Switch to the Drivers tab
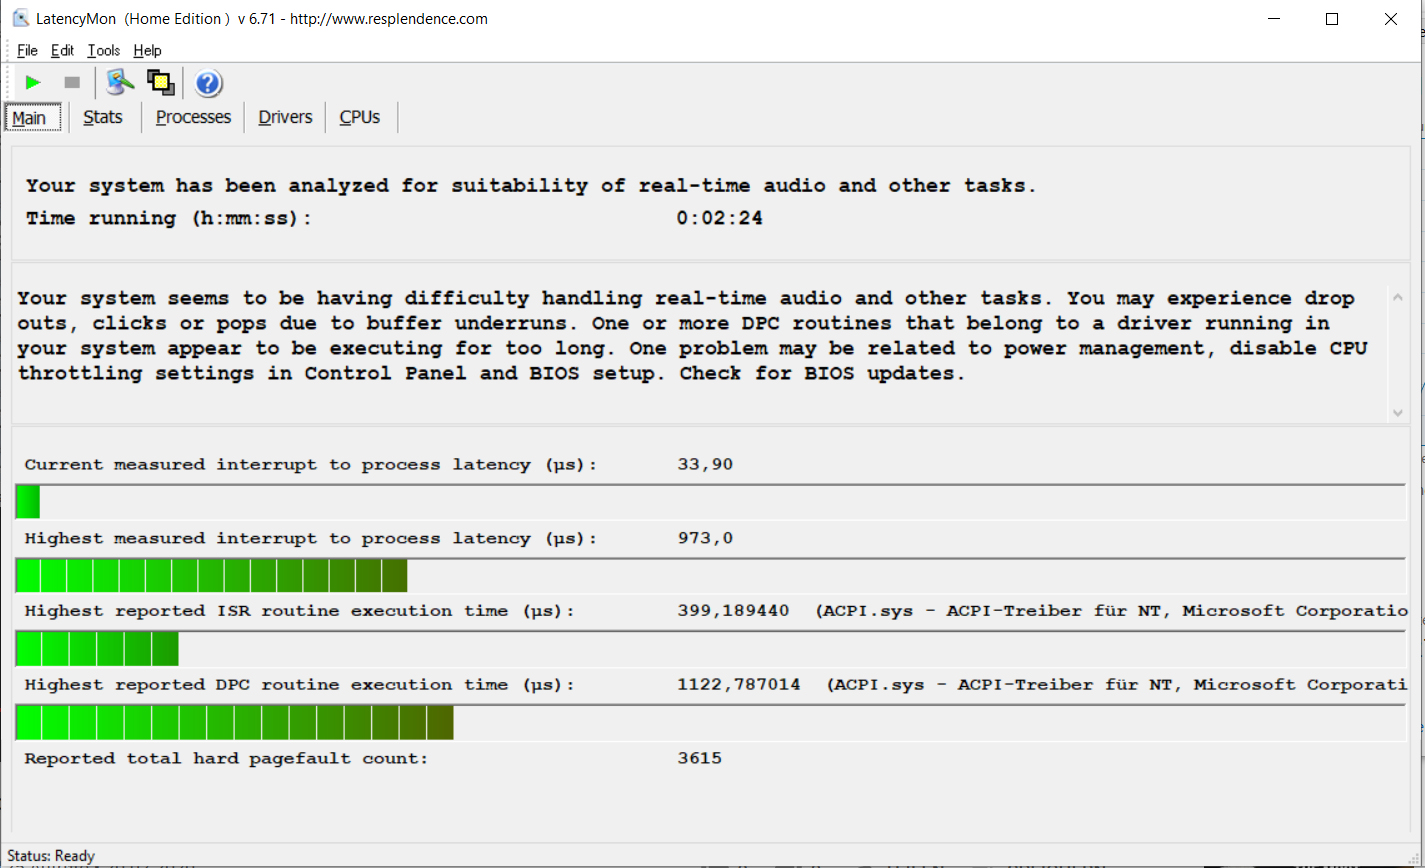 285,117
